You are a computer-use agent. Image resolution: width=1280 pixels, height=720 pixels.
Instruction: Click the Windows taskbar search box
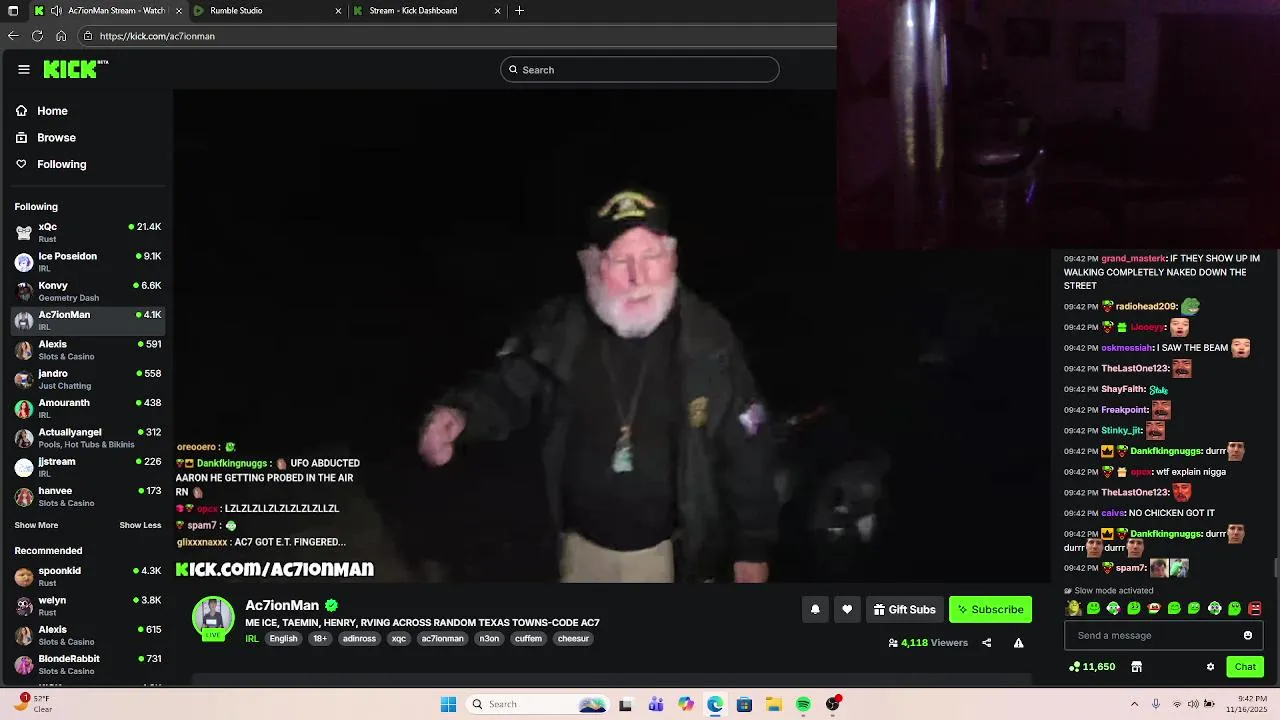[x=538, y=704]
